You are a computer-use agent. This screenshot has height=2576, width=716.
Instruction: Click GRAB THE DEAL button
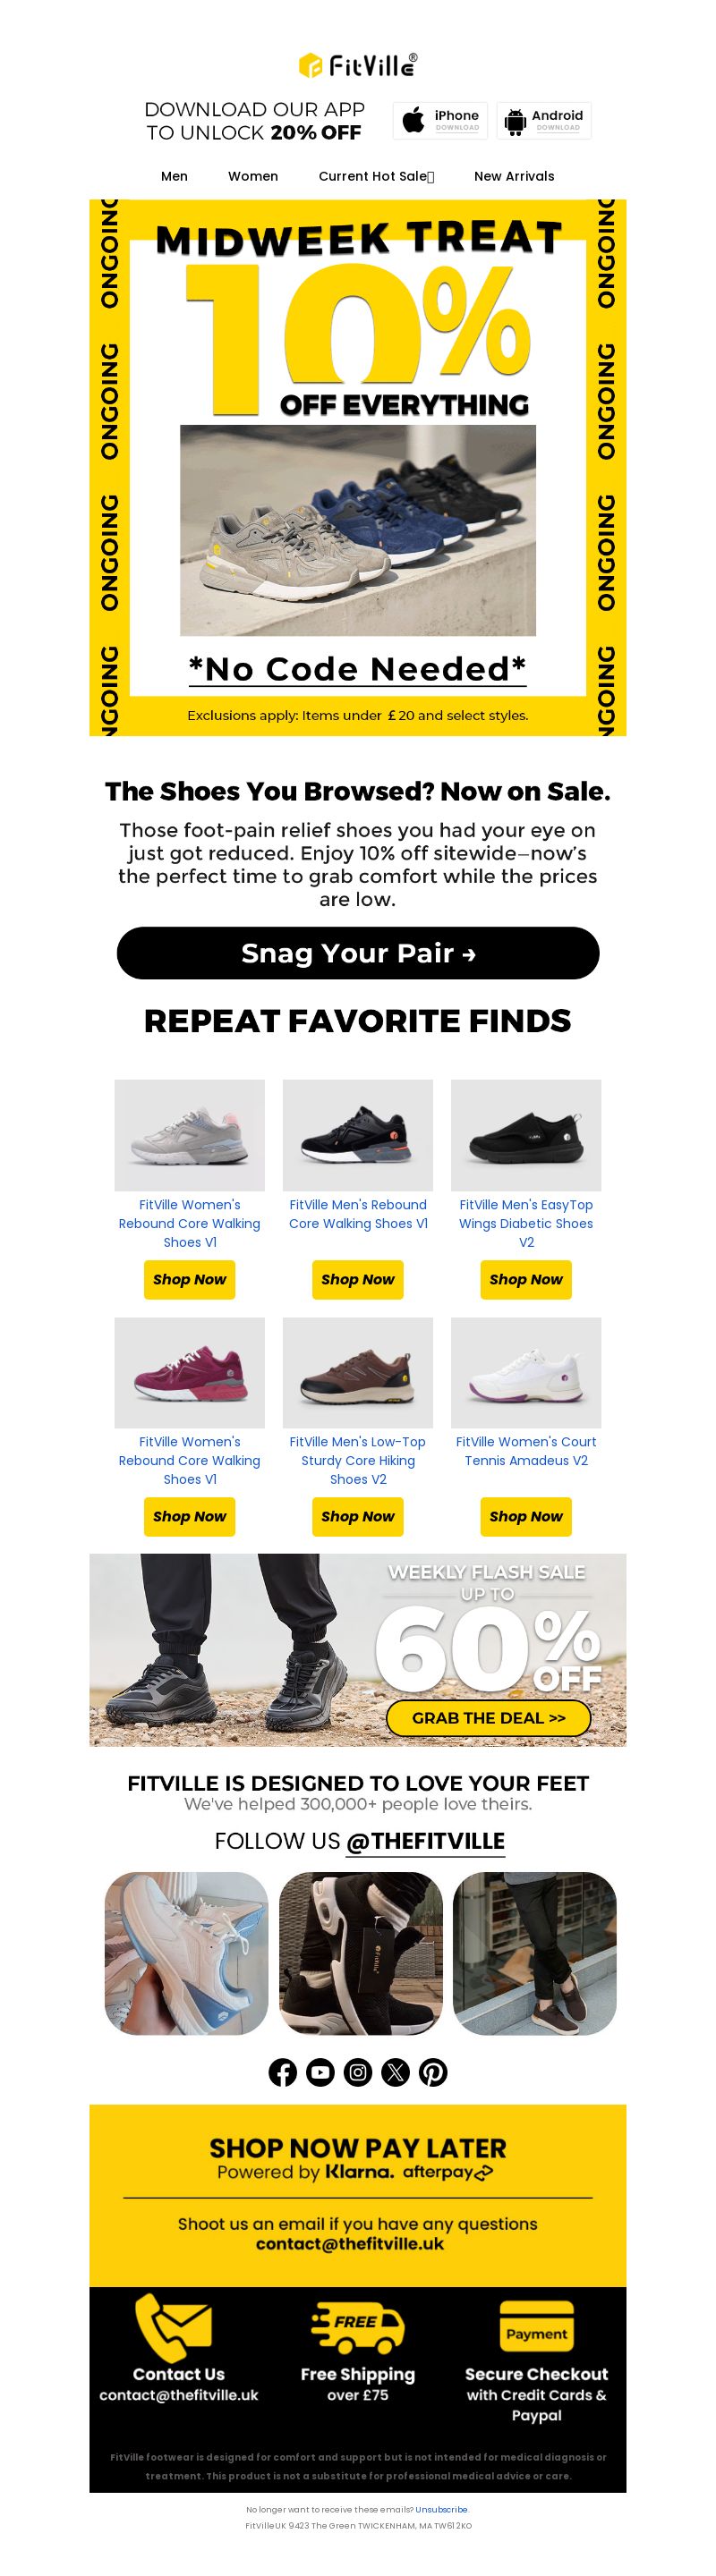(x=488, y=1718)
